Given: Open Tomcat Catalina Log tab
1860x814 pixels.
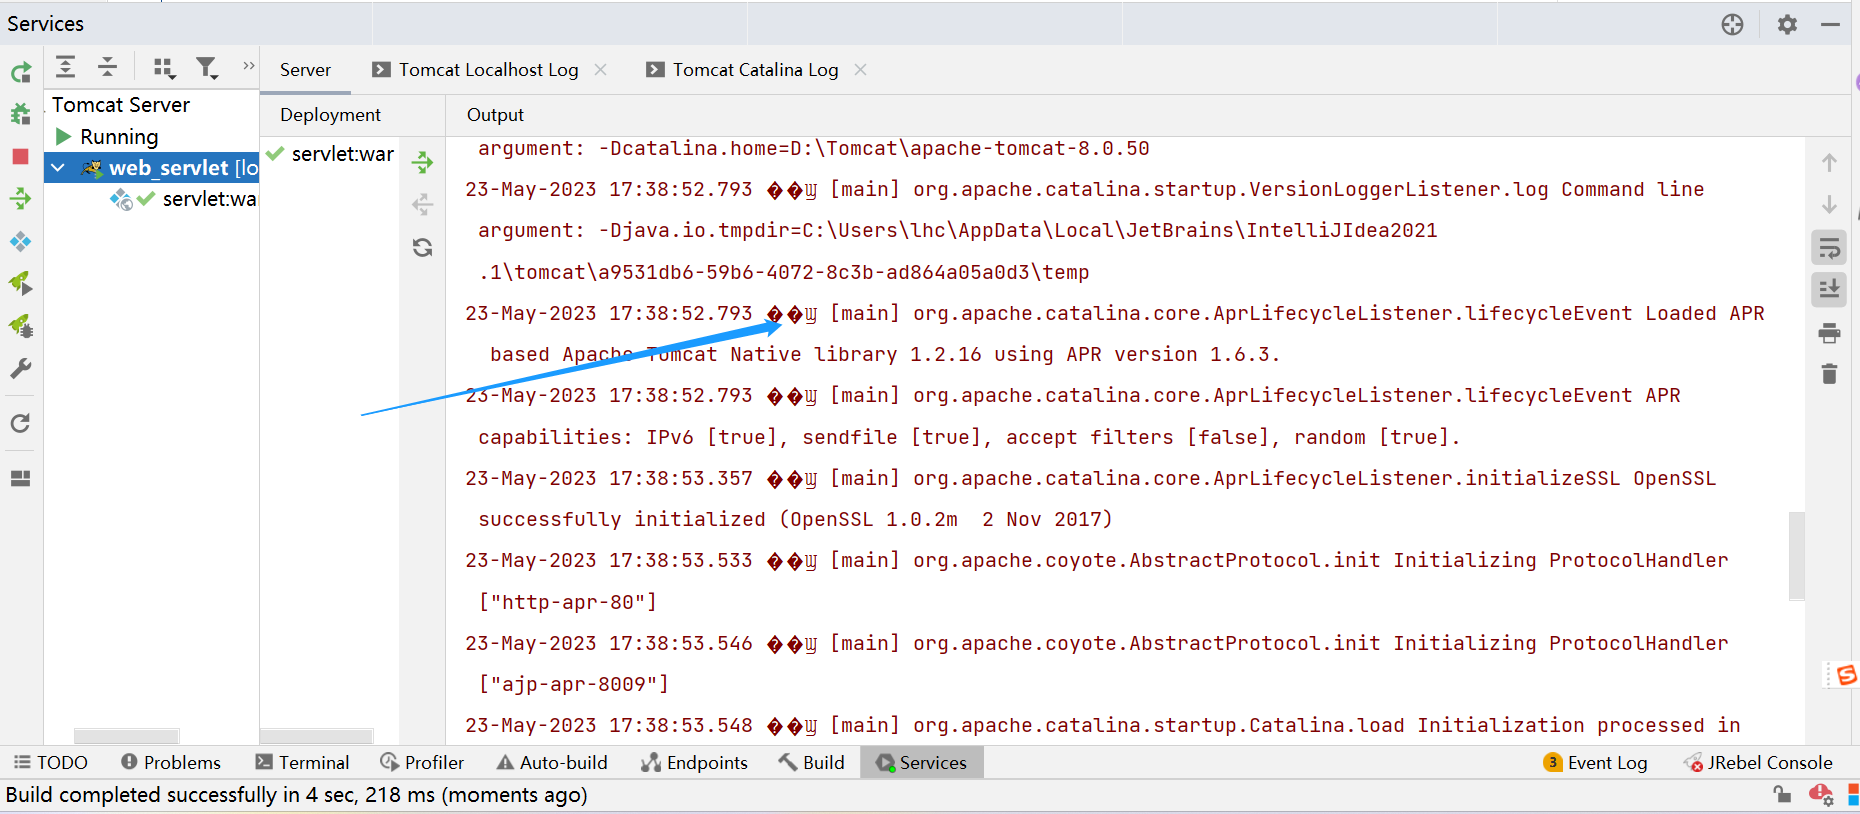Looking at the screenshot, I should pyautogui.click(x=755, y=70).
